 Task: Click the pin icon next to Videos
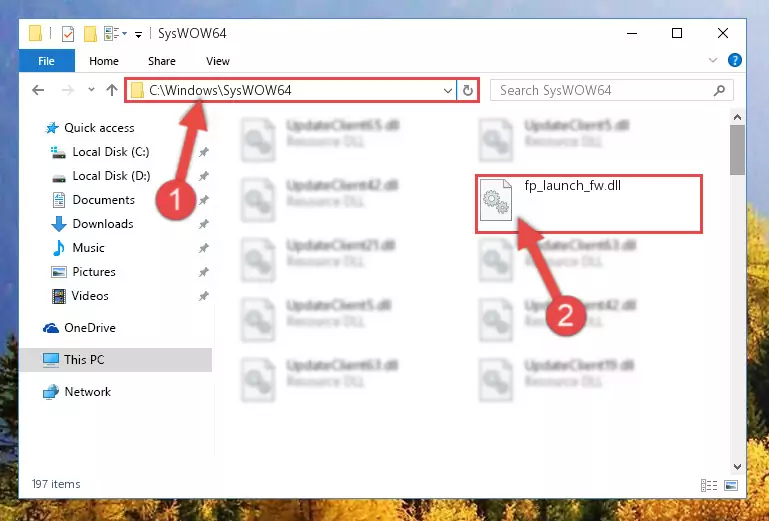pyautogui.click(x=204, y=296)
